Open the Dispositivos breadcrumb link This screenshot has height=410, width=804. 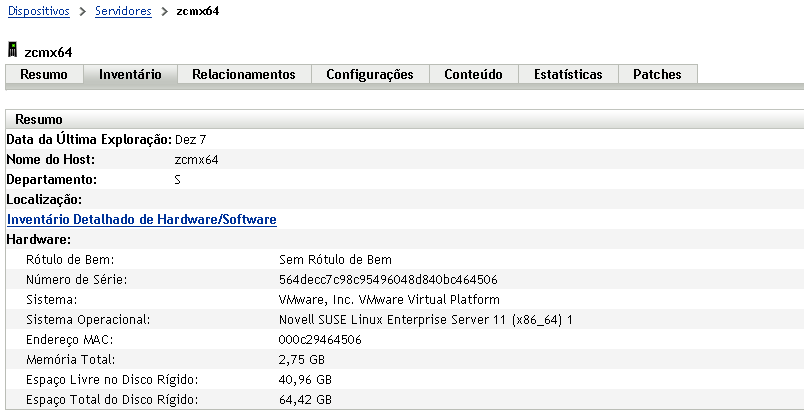click(39, 11)
